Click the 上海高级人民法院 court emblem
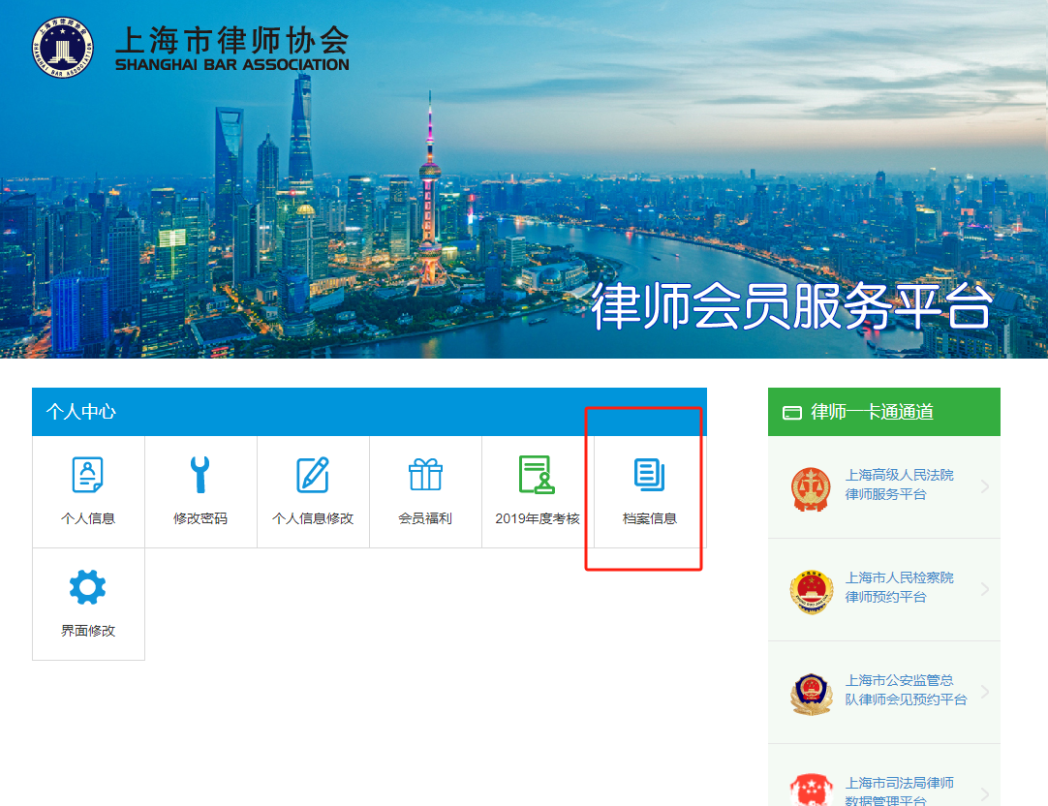Image resolution: width=1048 pixels, height=806 pixels. point(810,487)
